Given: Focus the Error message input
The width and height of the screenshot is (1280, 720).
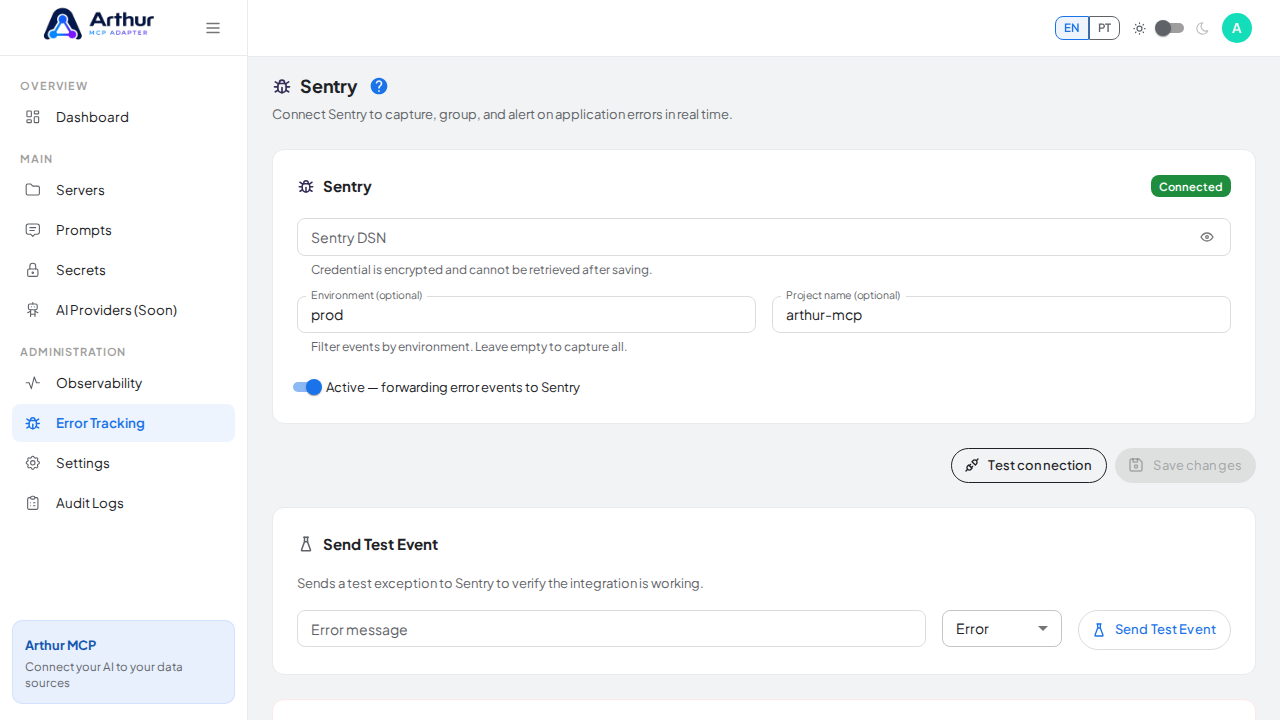Looking at the screenshot, I should pos(611,629).
